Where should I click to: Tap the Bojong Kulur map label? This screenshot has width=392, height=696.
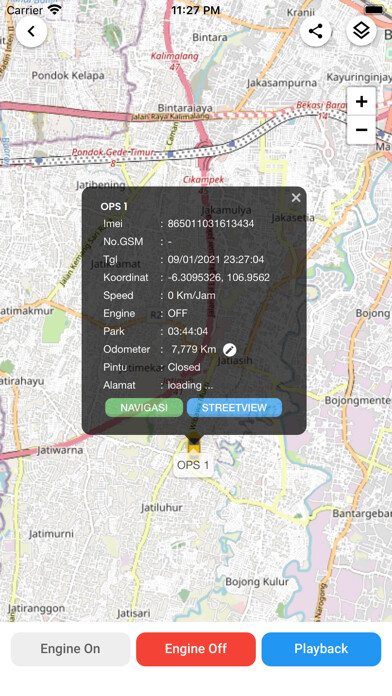(257, 582)
